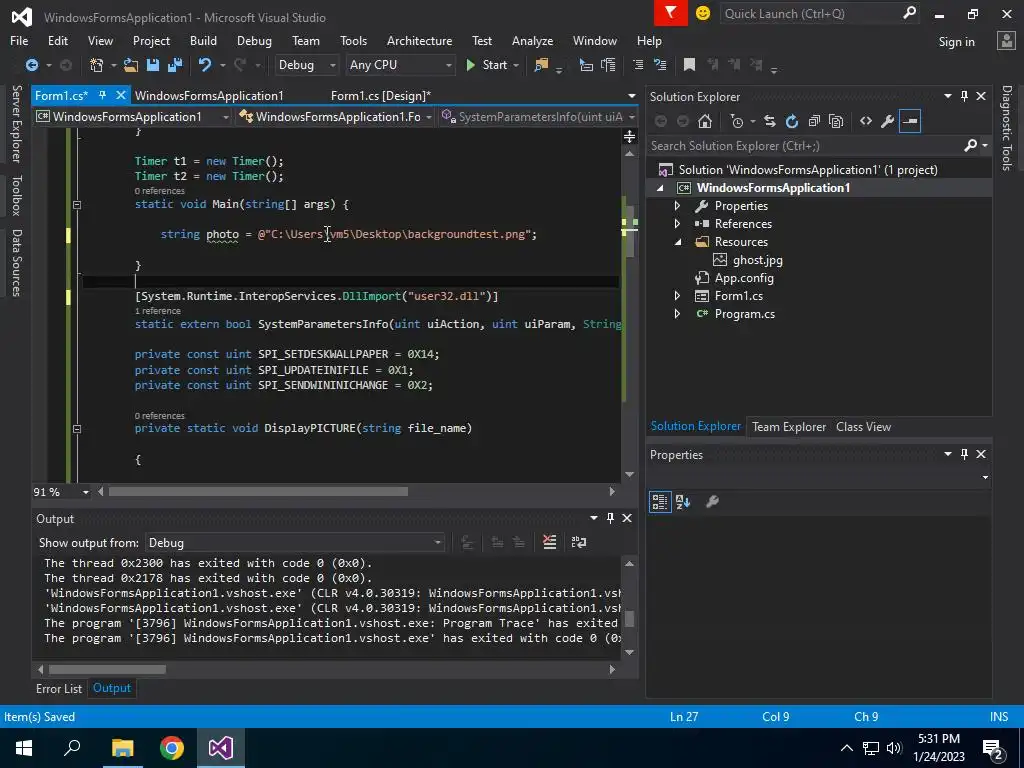Image resolution: width=1024 pixels, height=768 pixels.
Task: Click the Clear All icon in Output panel
Action: pyautogui.click(x=550, y=542)
